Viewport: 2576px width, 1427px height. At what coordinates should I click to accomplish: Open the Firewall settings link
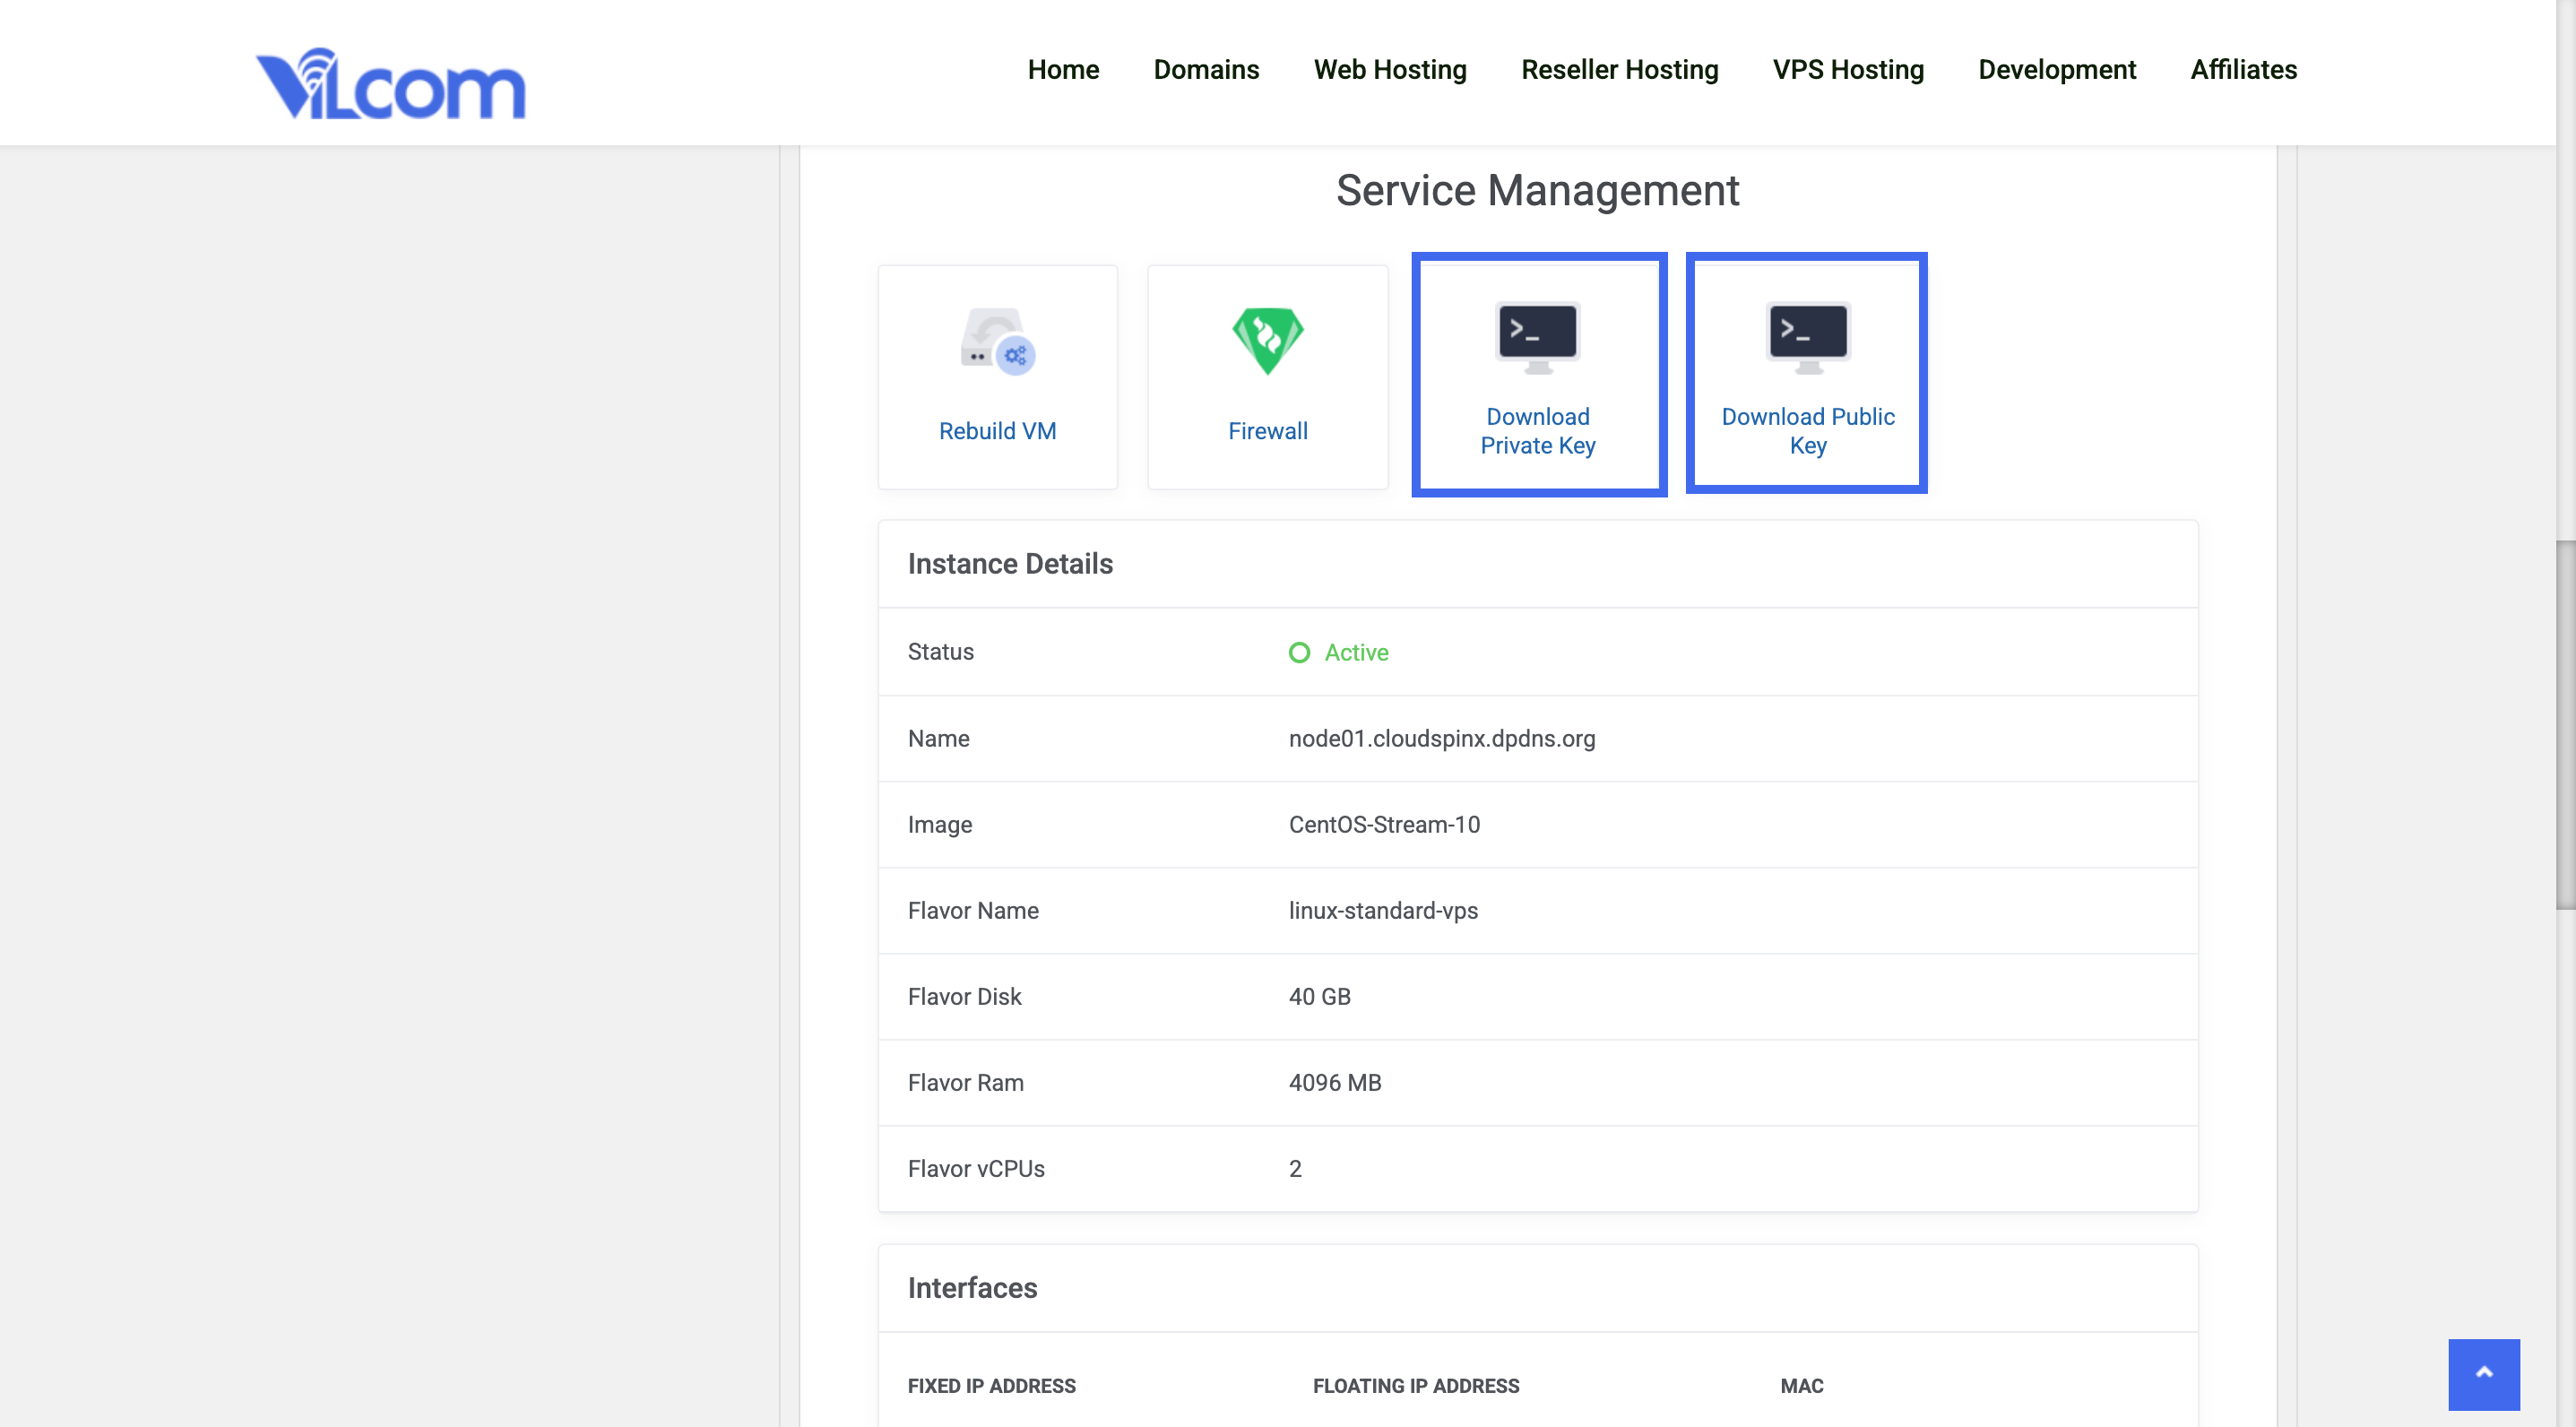(1267, 431)
